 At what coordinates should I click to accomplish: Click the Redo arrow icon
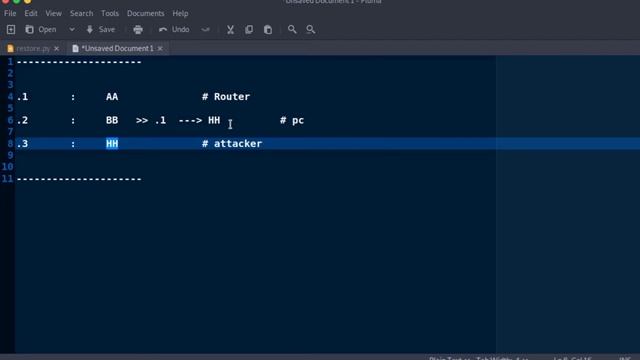205,29
